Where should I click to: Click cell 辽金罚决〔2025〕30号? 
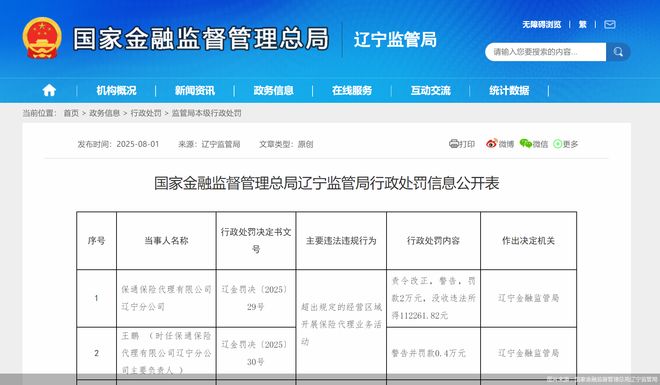pos(256,353)
